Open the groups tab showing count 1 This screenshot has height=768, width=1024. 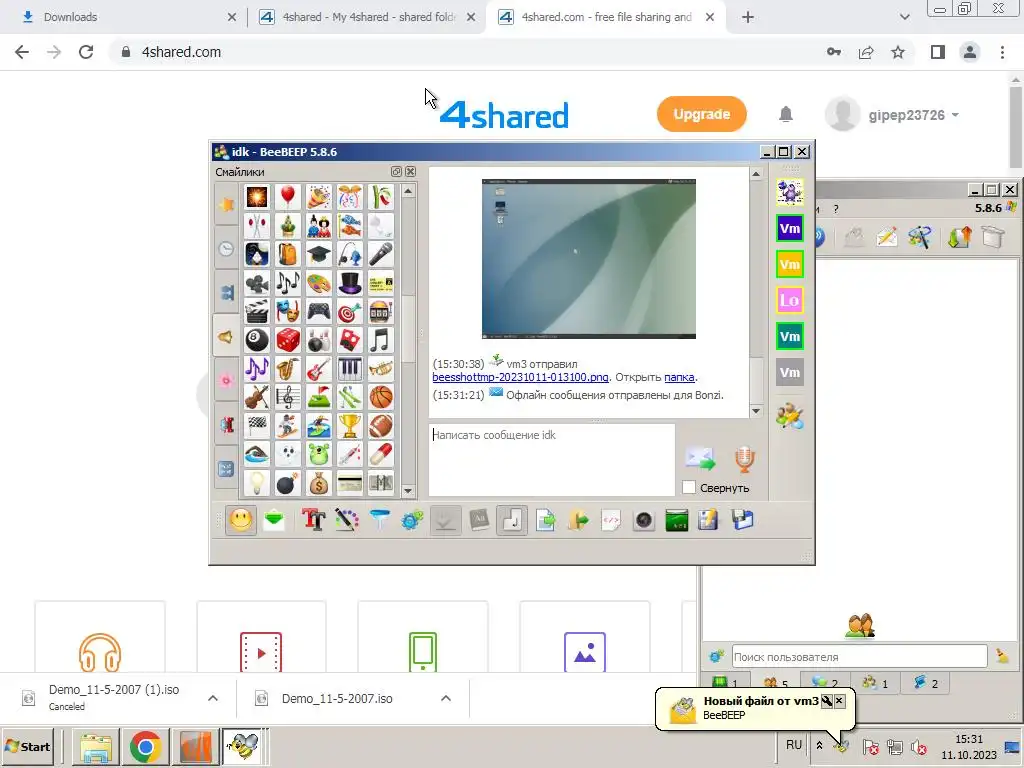[875, 683]
